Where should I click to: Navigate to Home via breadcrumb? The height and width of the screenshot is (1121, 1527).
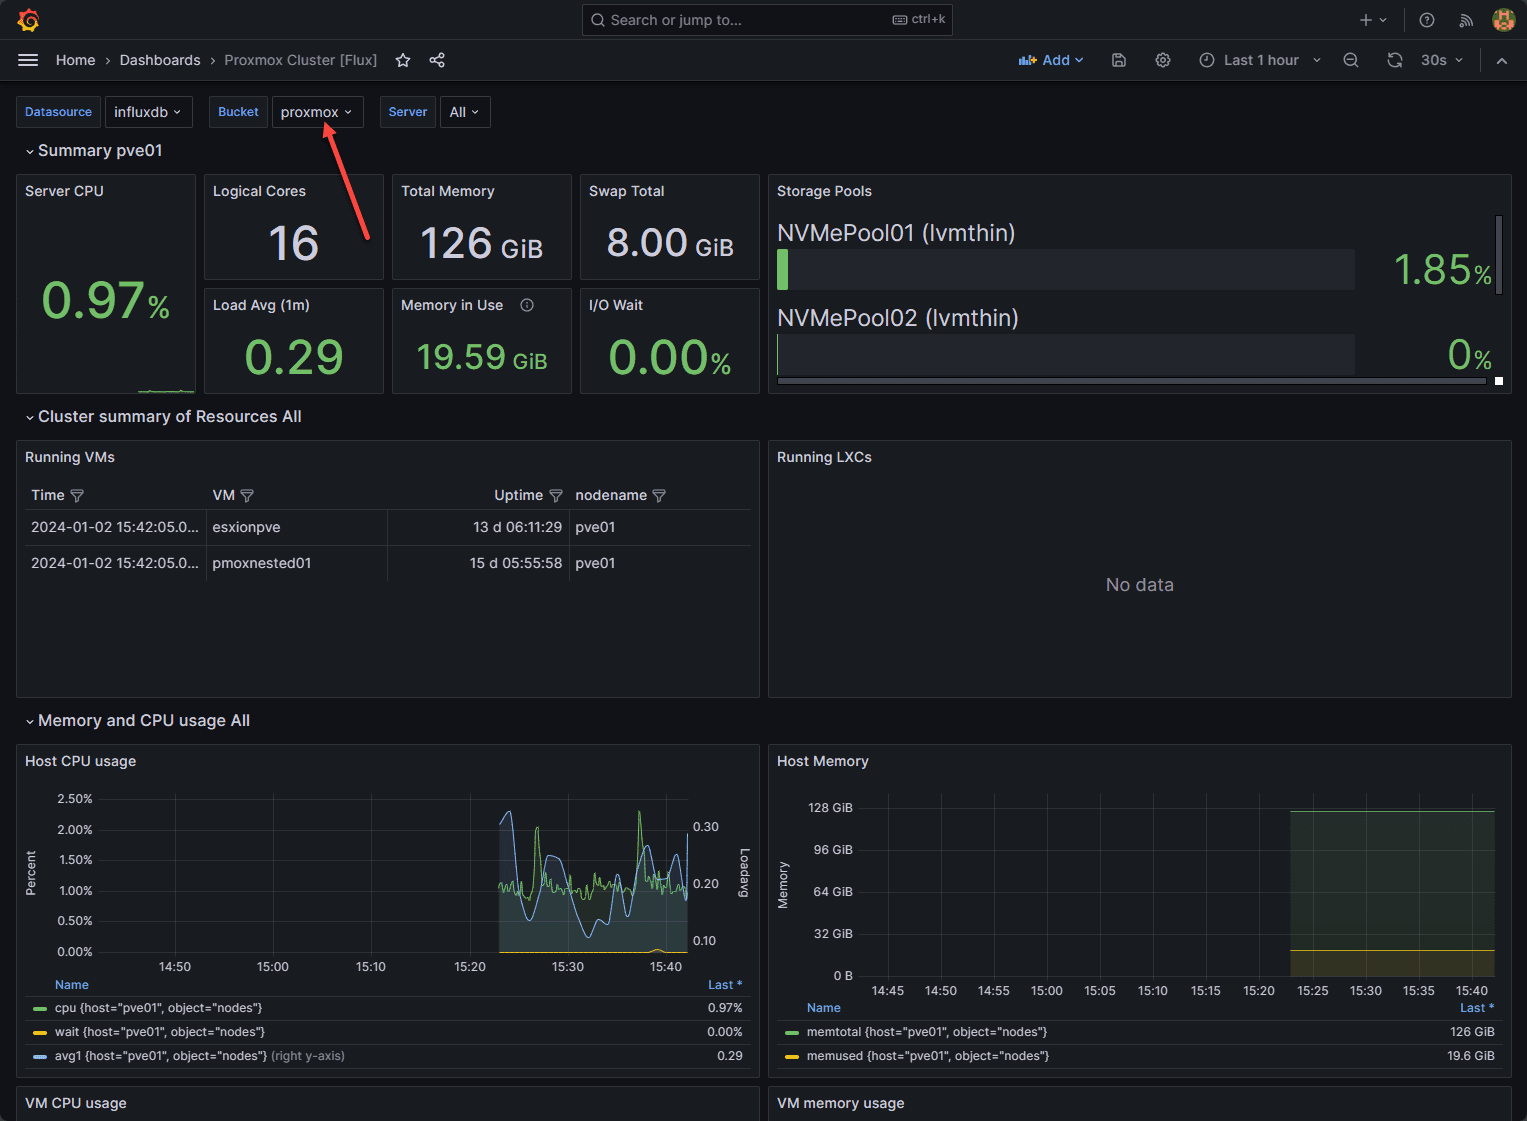click(75, 60)
